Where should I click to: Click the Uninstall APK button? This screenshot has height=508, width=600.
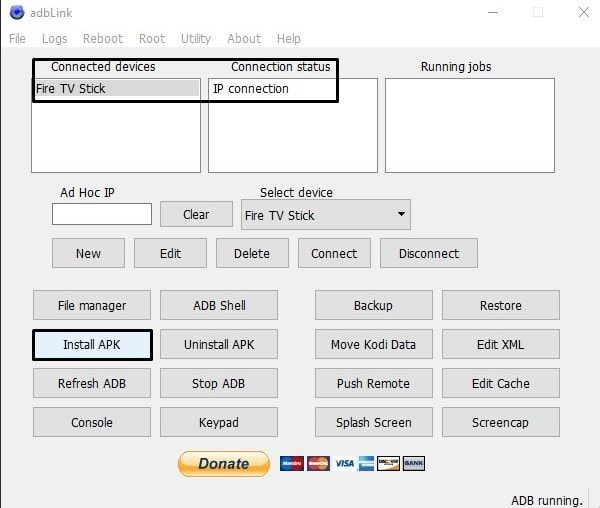click(x=219, y=344)
